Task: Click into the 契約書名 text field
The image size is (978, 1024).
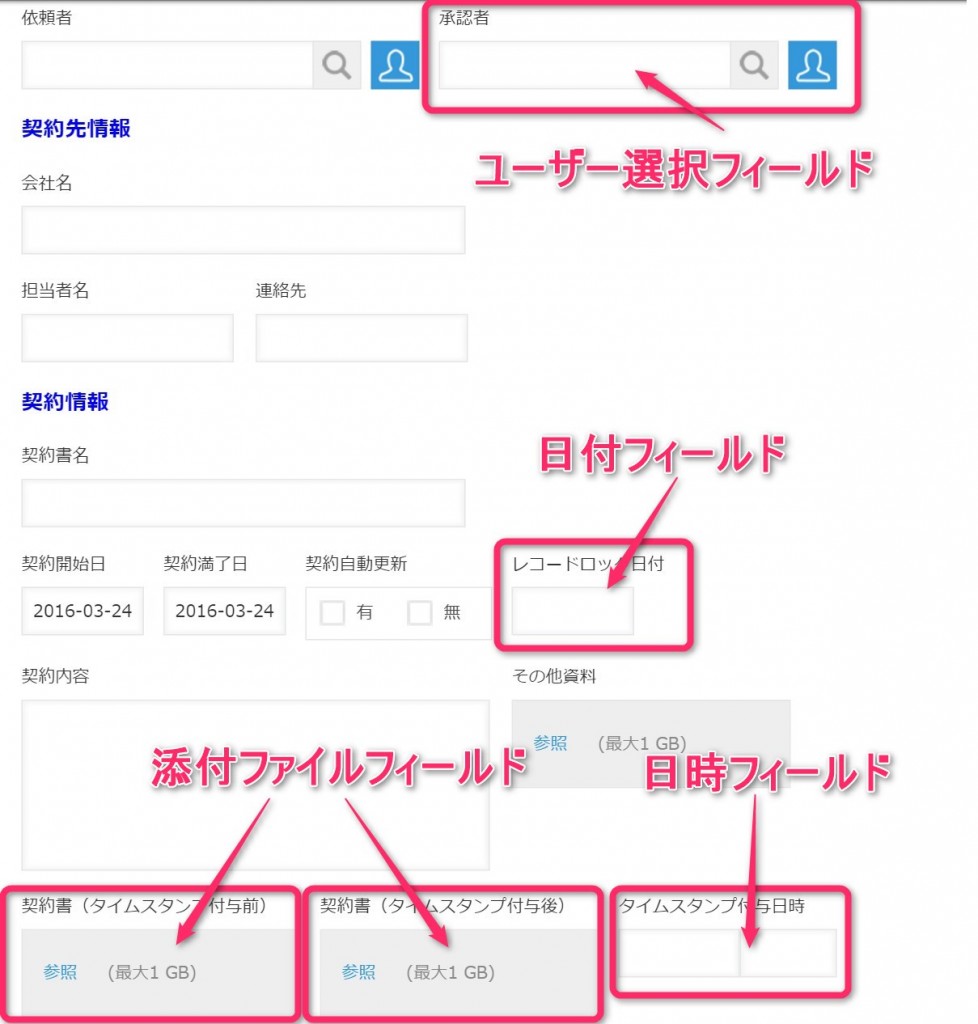Action: click(x=244, y=503)
